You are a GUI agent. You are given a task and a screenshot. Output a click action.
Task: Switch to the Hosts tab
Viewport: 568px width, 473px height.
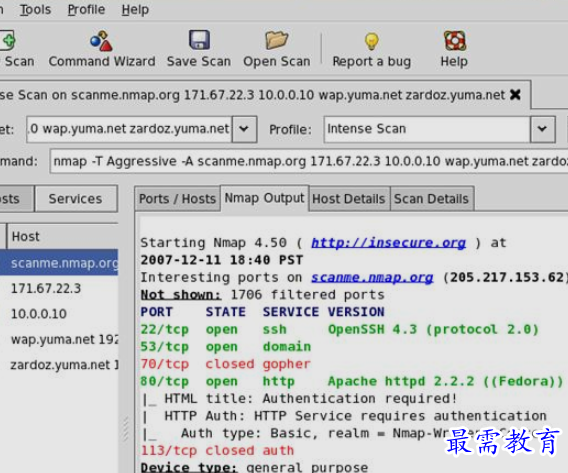[16, 199]
